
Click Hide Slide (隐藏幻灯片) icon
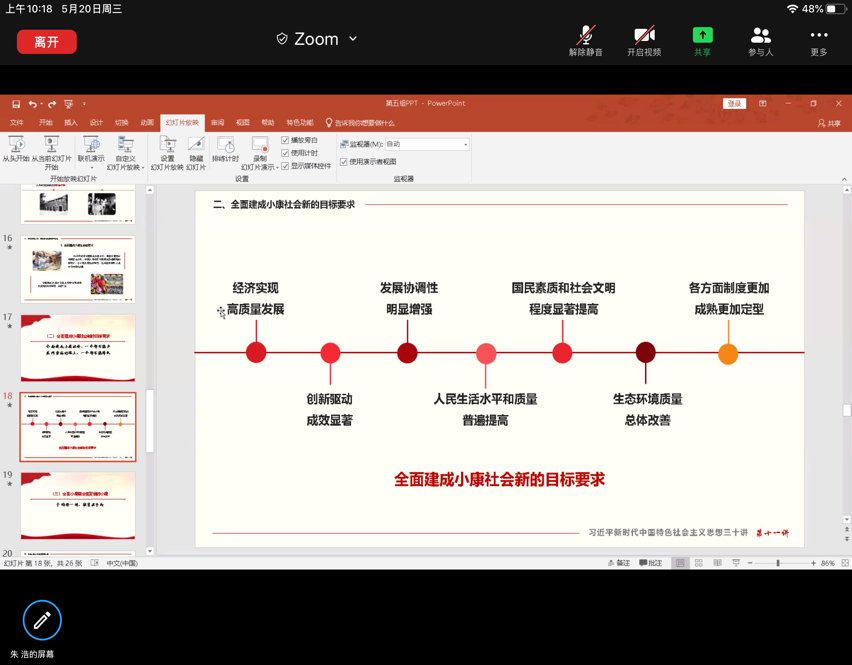tap(196, 150)
